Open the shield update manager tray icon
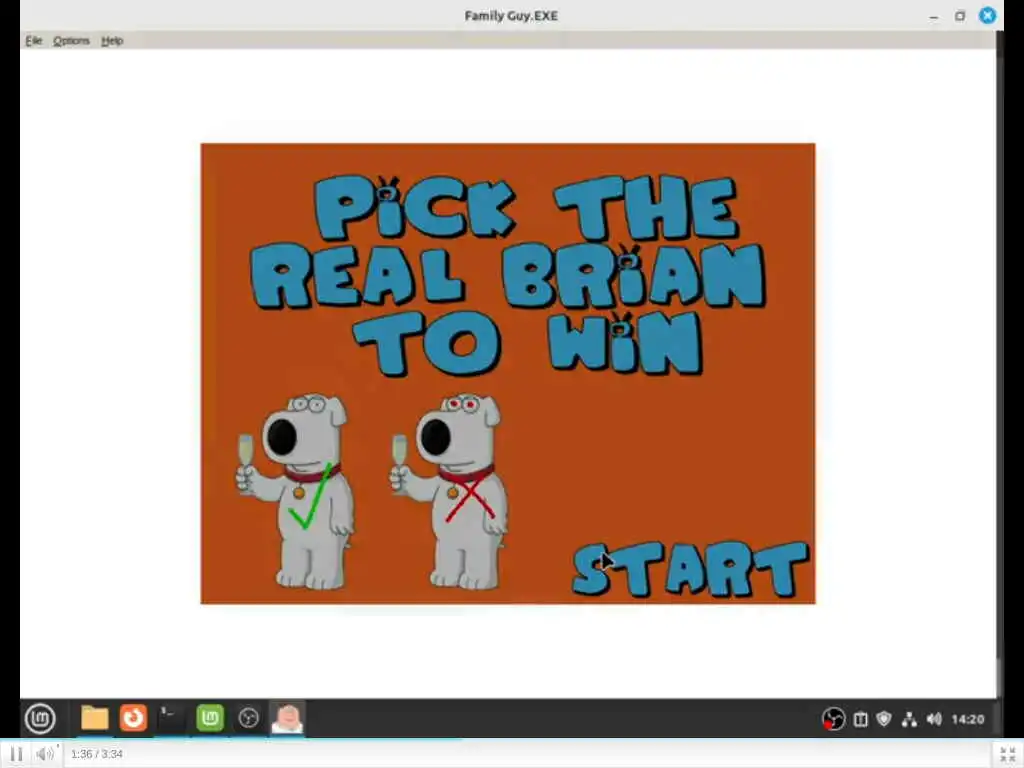Viewport: 1024px width, 768px height. [x=884, y=719]
